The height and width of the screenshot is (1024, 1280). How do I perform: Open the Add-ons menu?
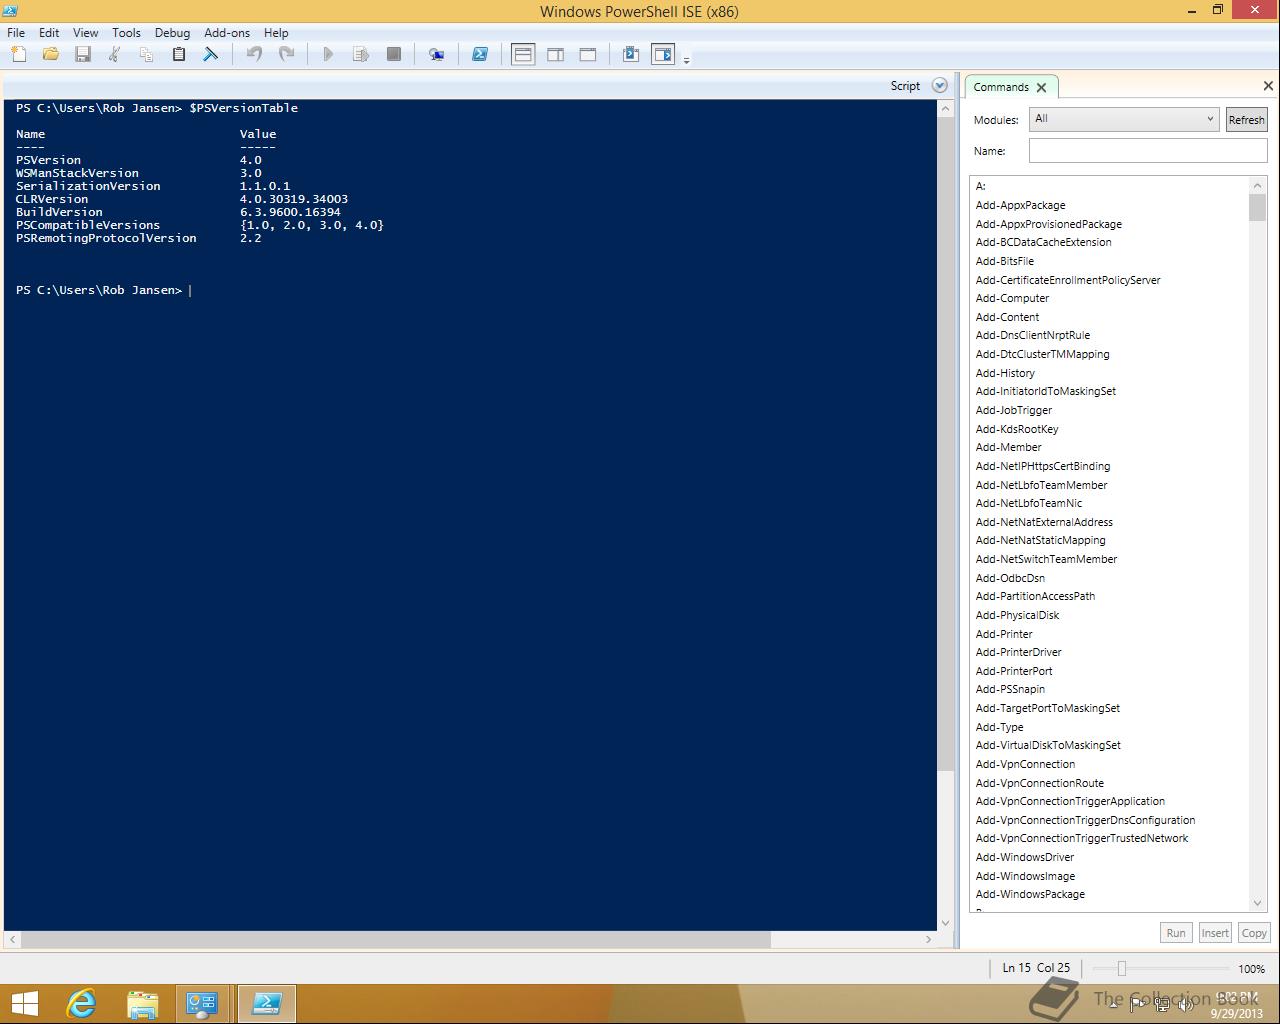click(227, 32)
